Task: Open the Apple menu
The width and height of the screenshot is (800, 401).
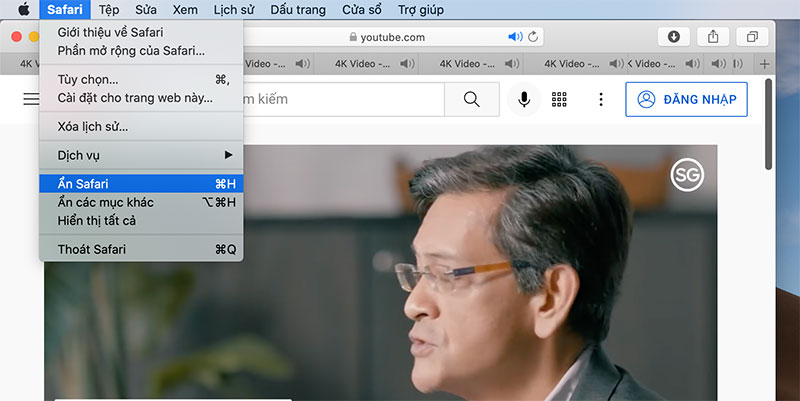Action: tap(24, 9)
